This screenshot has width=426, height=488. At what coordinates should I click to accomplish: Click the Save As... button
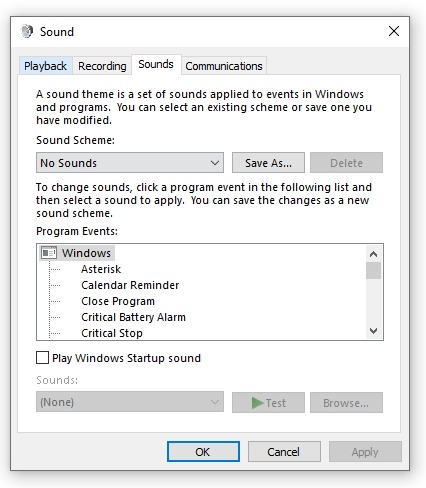(268, 163)
